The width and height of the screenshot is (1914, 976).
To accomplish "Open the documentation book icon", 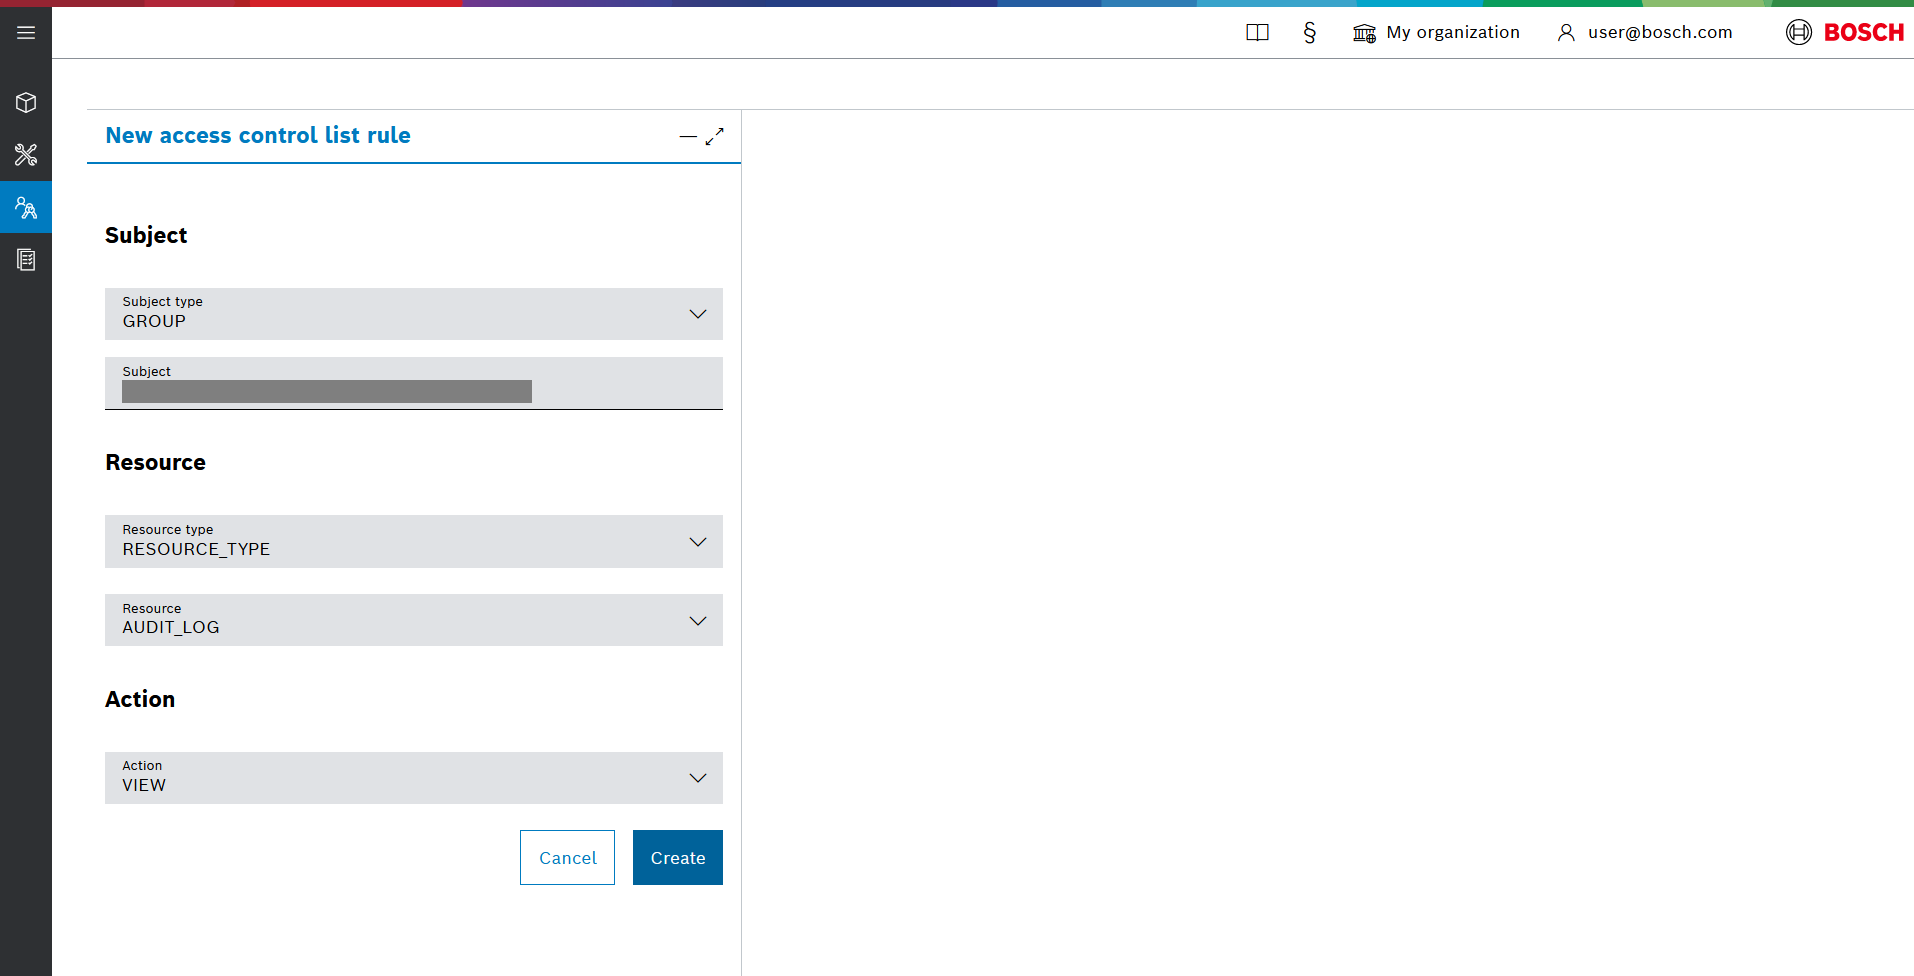I will (1257, 33).
